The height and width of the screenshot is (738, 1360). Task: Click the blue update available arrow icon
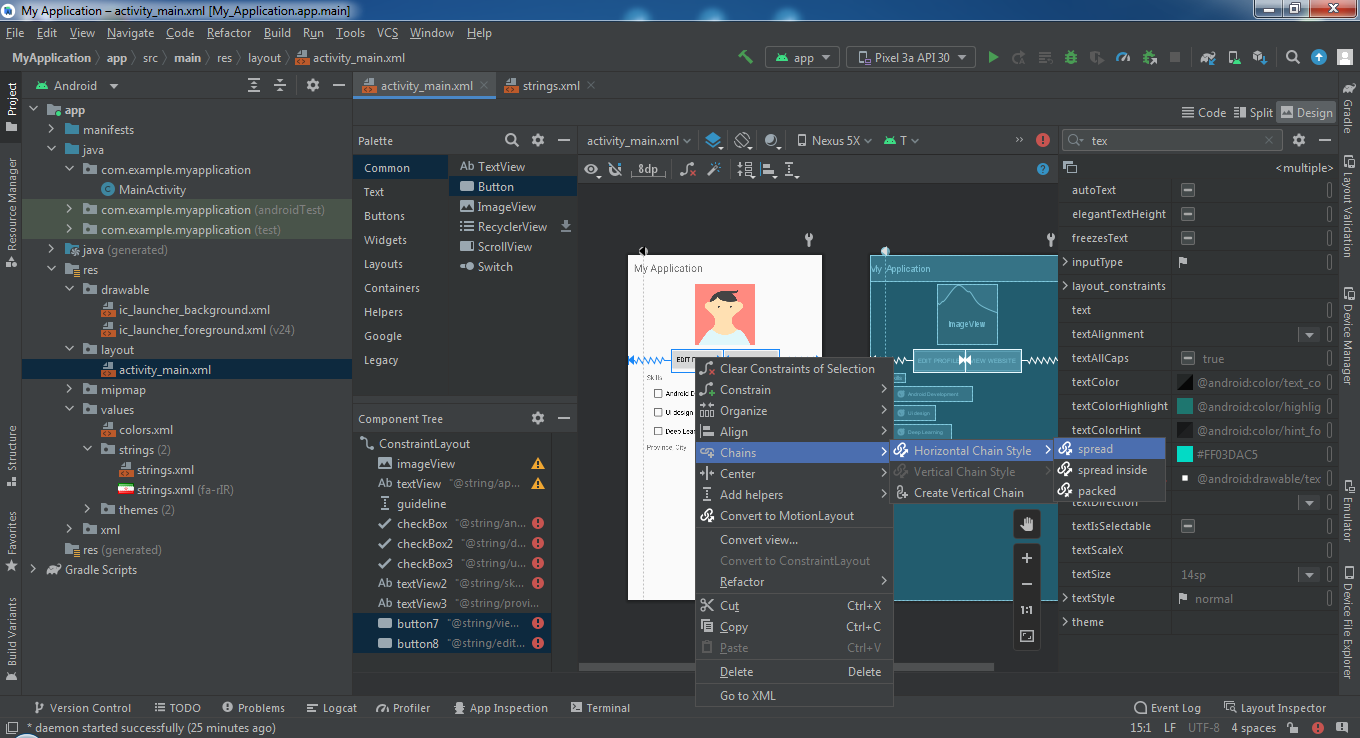coord(1320,57)
